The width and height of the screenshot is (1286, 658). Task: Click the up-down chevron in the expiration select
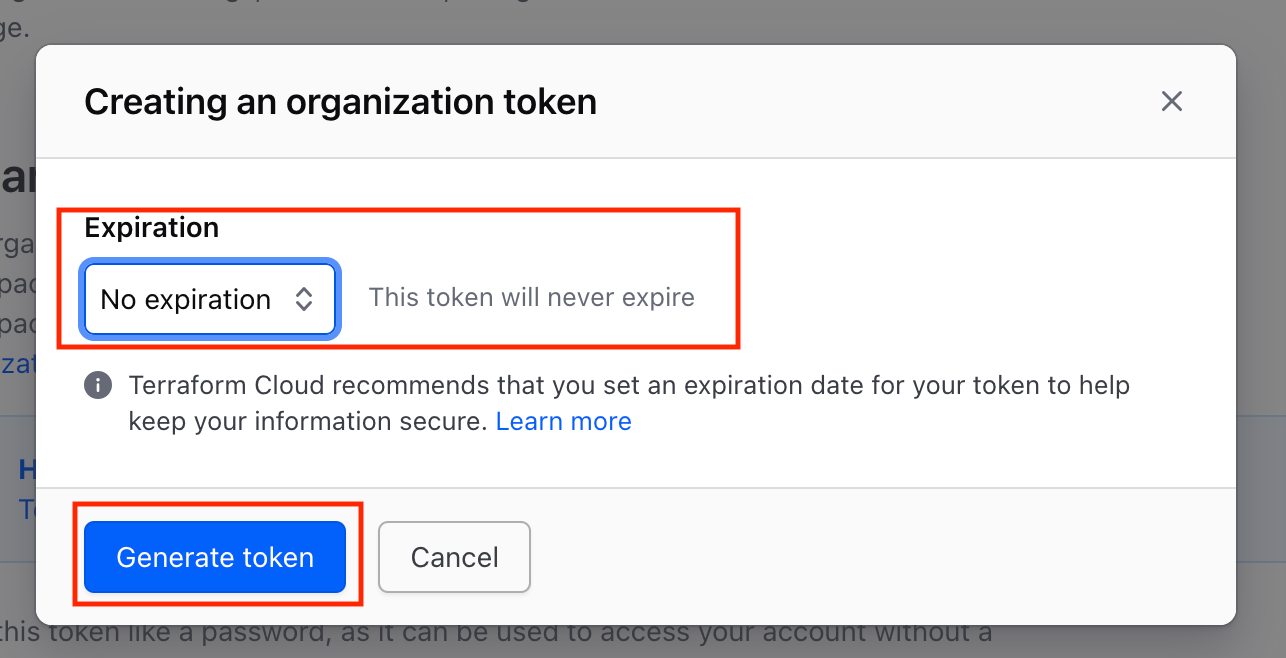tap(304, 299)
